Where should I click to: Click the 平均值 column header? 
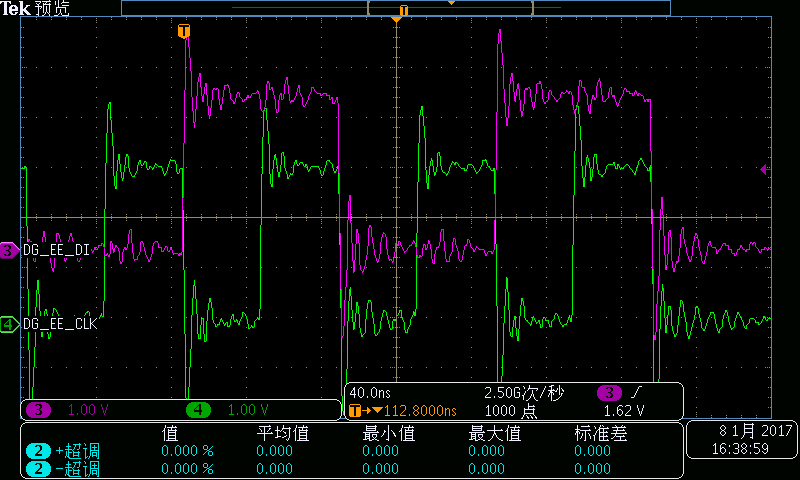click(x=283, y=434)
